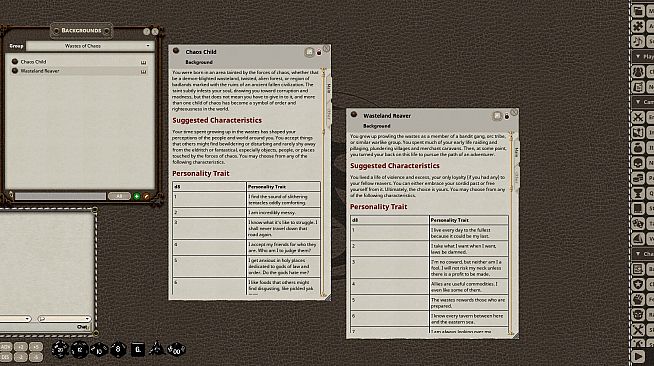Toggle the -2 modifier button
The width and height of the screenshot is (654, 366).
click(20, 357)
